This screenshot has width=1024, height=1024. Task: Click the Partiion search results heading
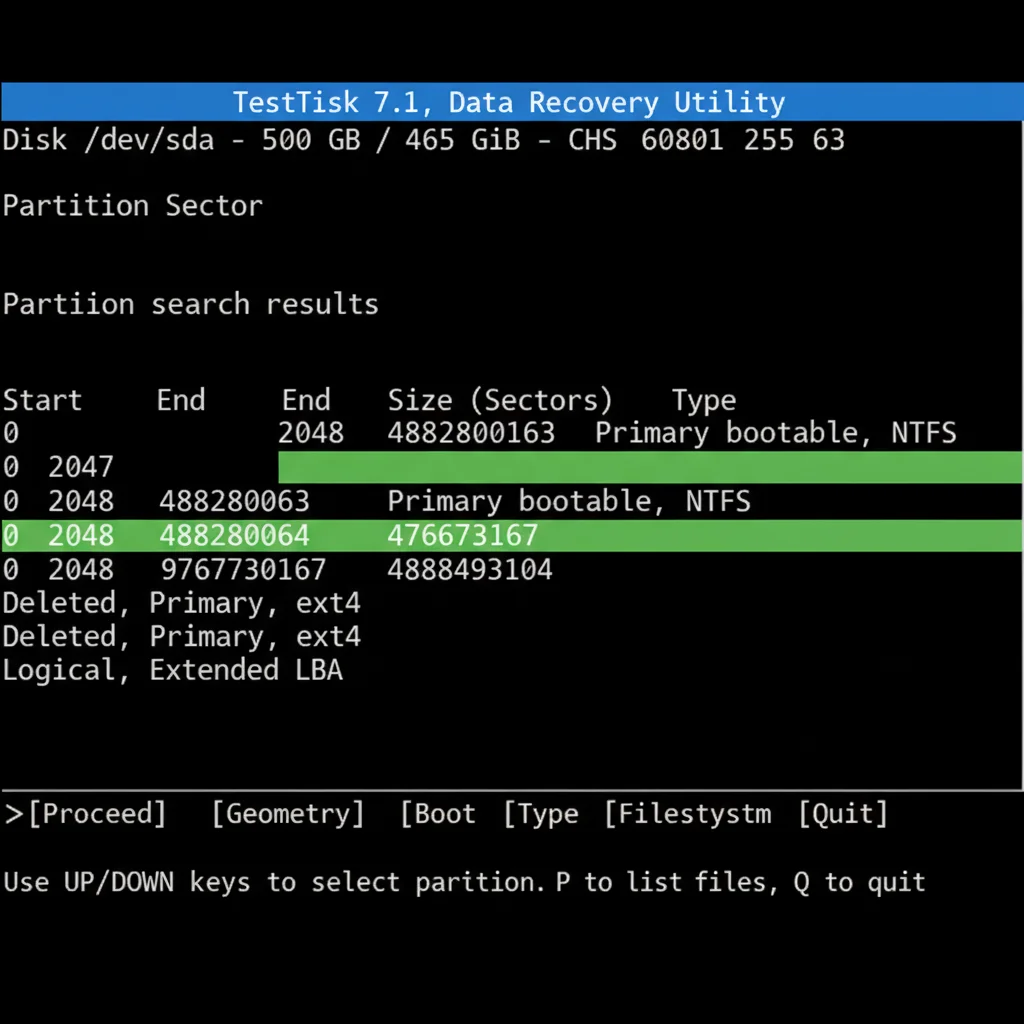point(191,304)
